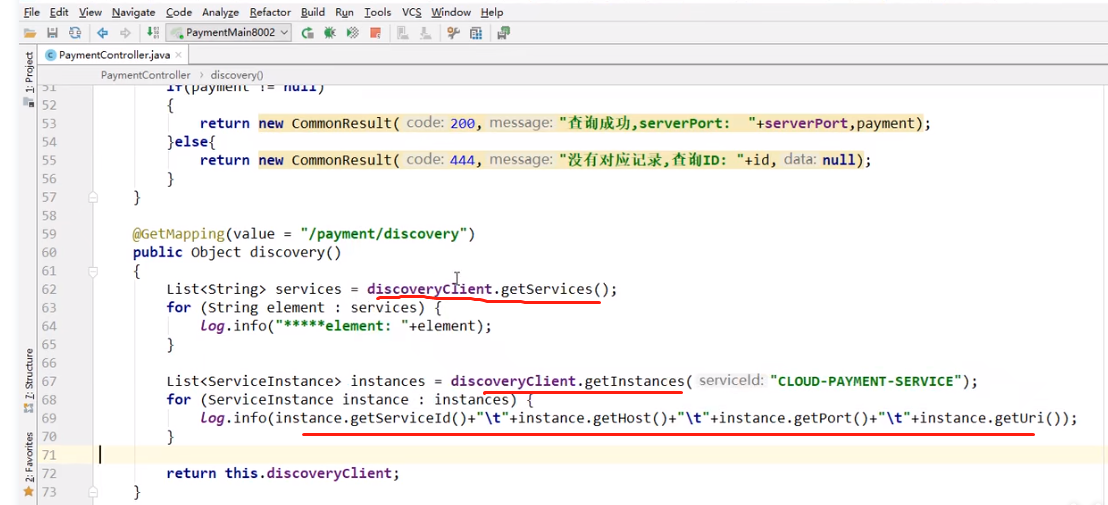Image resolution: width=1108 pixels, height=505 pixels.
Task: Open the Navigate menu
Action: point(134,12)
